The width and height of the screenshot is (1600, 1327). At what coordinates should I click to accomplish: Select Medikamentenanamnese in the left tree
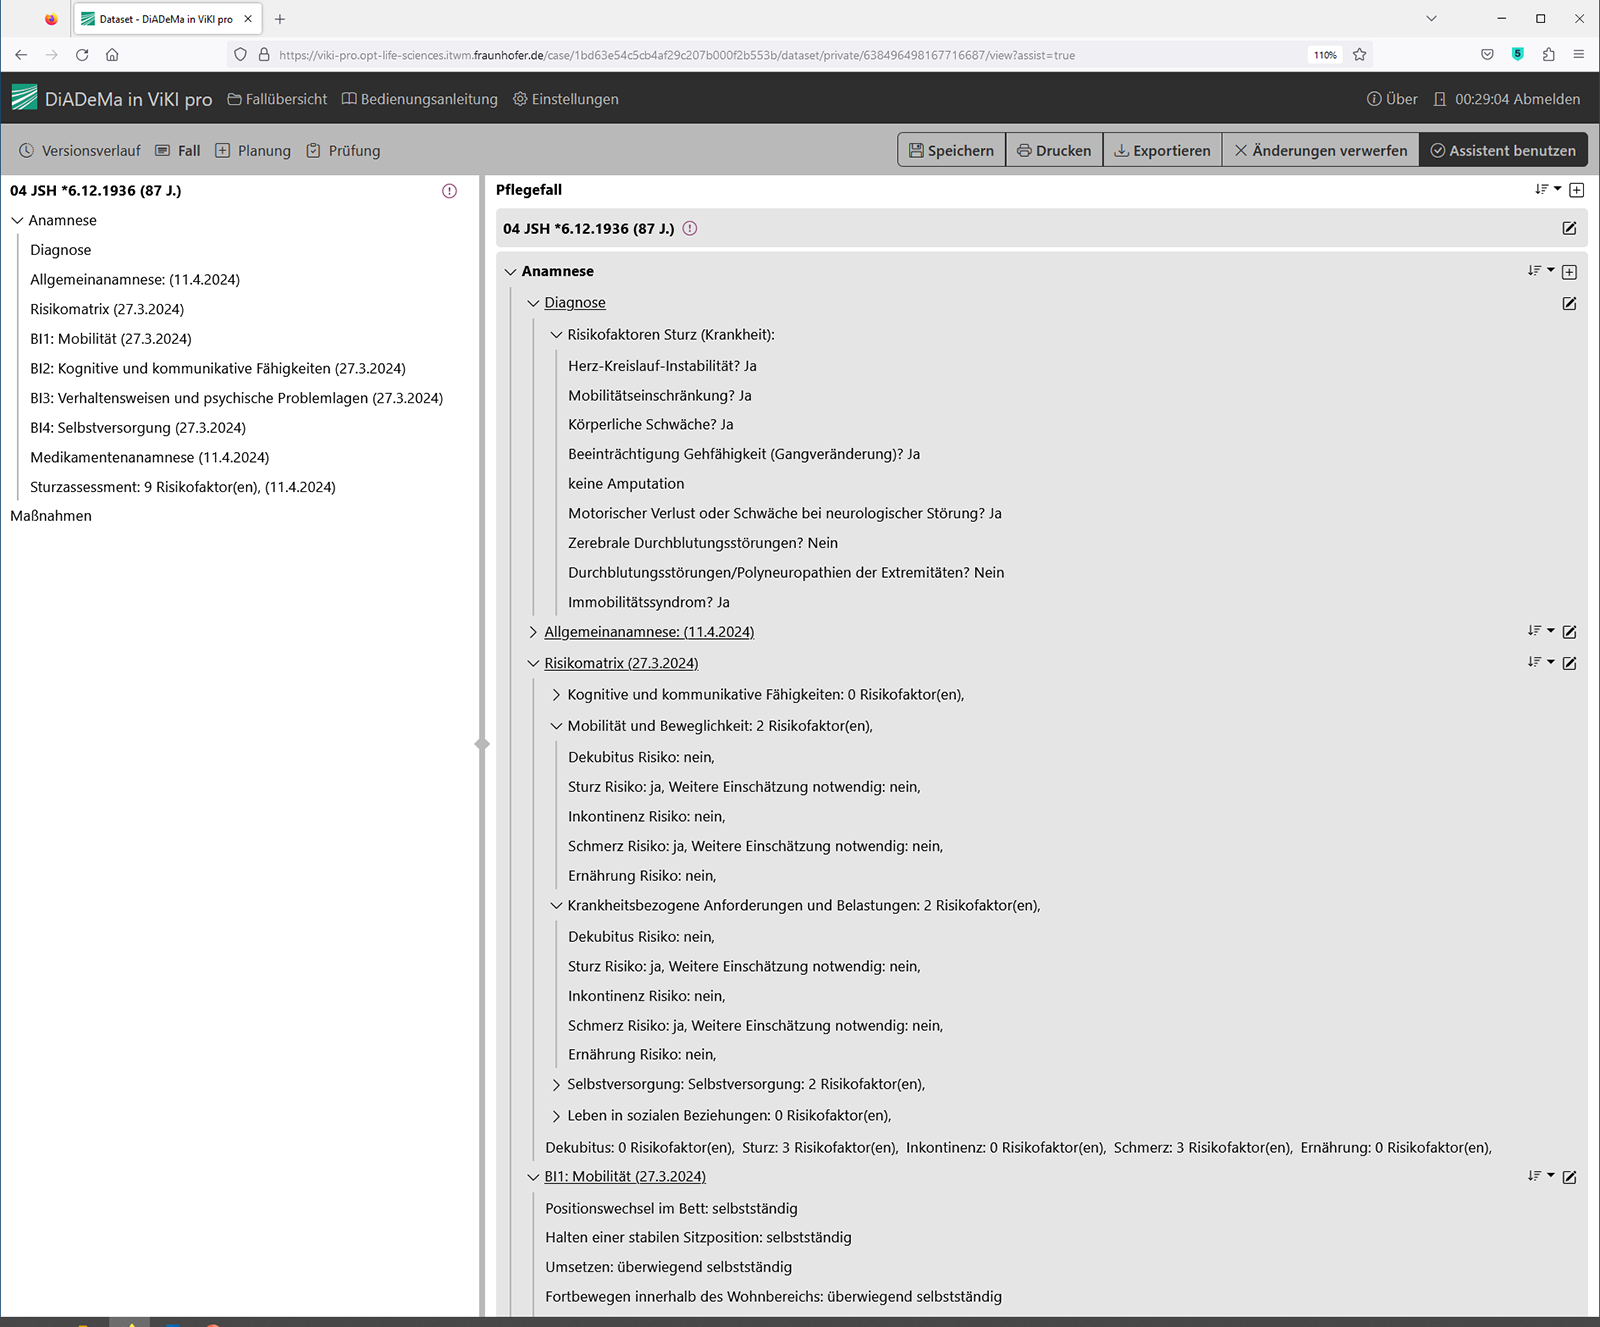pyautogui.click(x=149, y=457)
